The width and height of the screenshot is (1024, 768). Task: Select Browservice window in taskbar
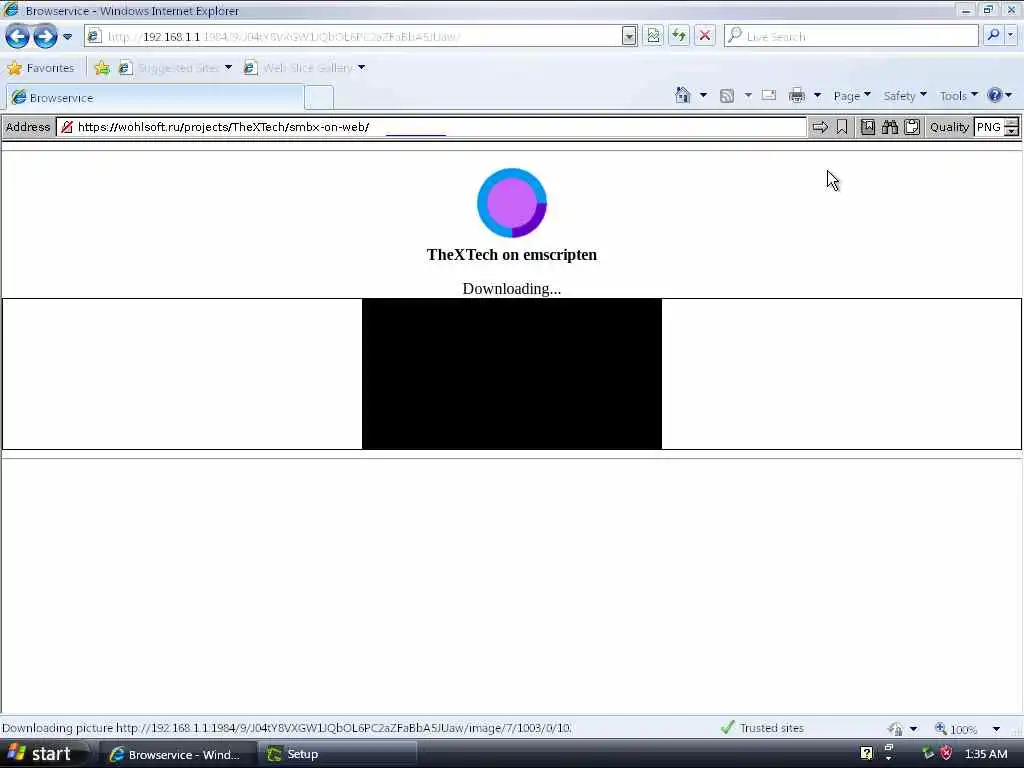[x=178, y=754]
